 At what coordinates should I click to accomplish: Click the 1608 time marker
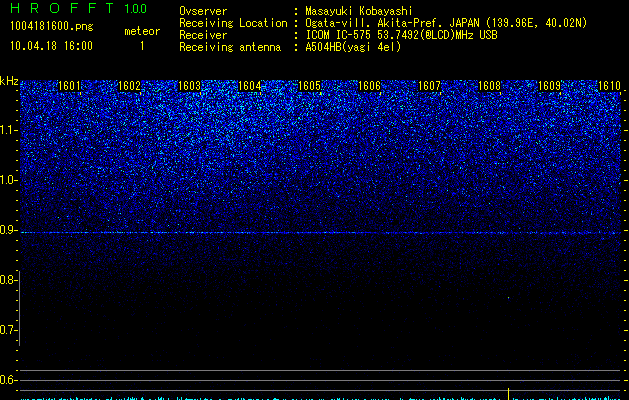coord(489,86)
